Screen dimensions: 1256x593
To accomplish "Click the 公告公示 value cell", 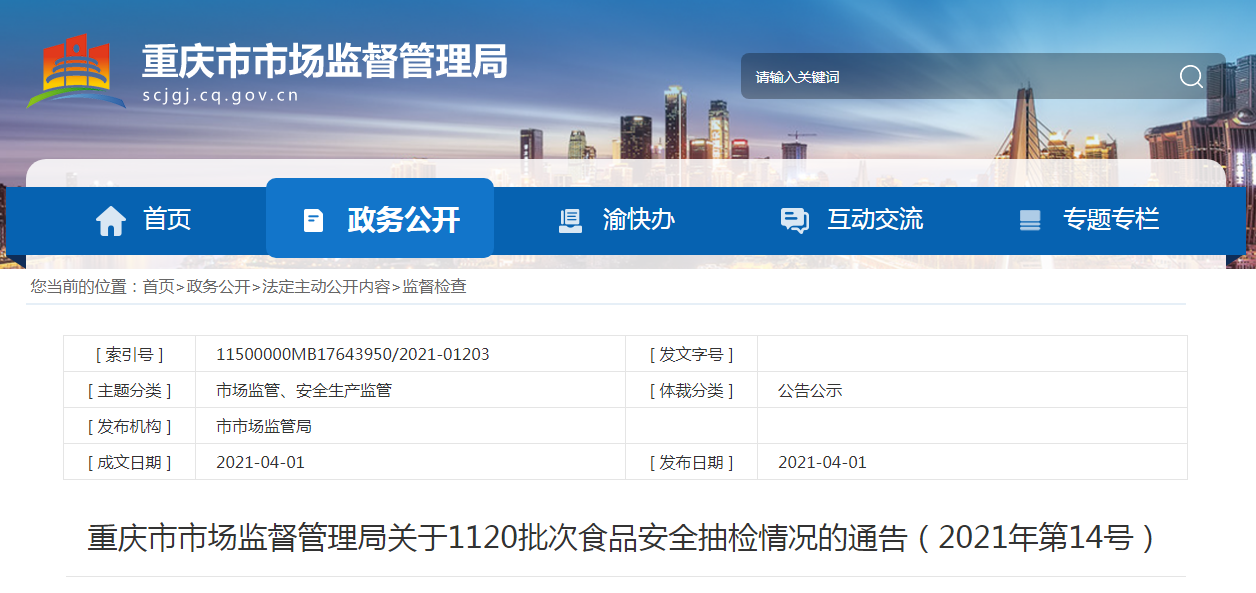I will [972, 390].
